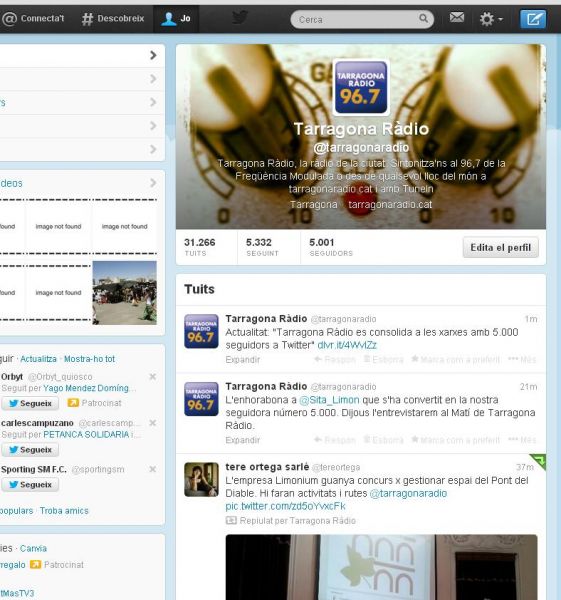The width and height of the screenshot is (561, 600).
Task: Open the embedded tweet photo
Action: click(x=381, y=567)
